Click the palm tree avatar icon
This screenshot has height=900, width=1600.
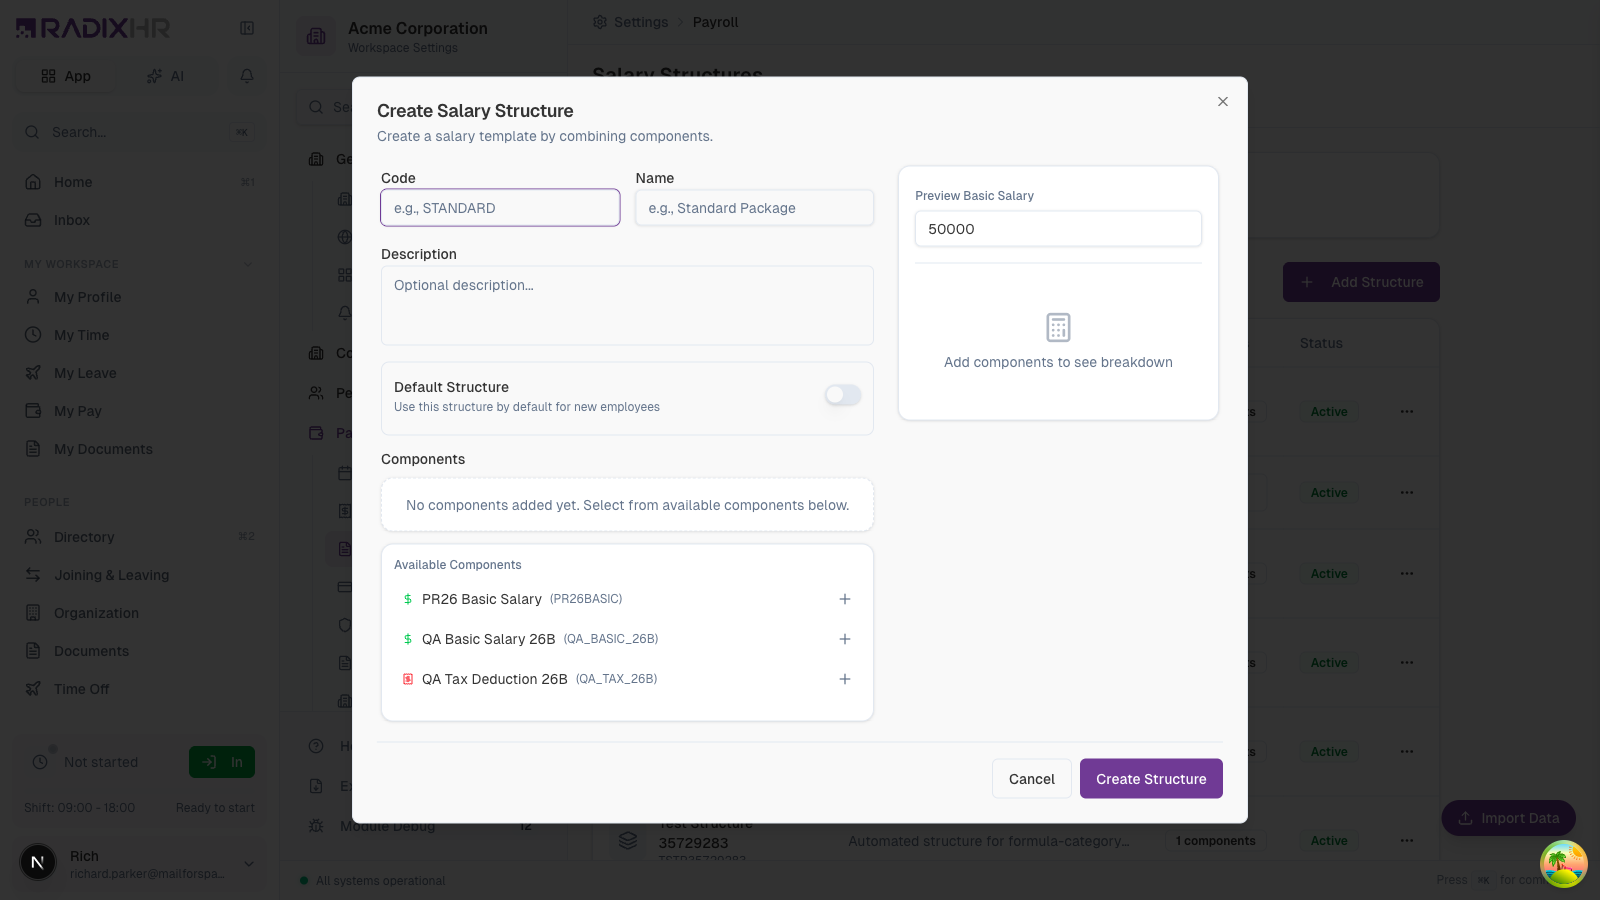click(x=1563, y=864)
